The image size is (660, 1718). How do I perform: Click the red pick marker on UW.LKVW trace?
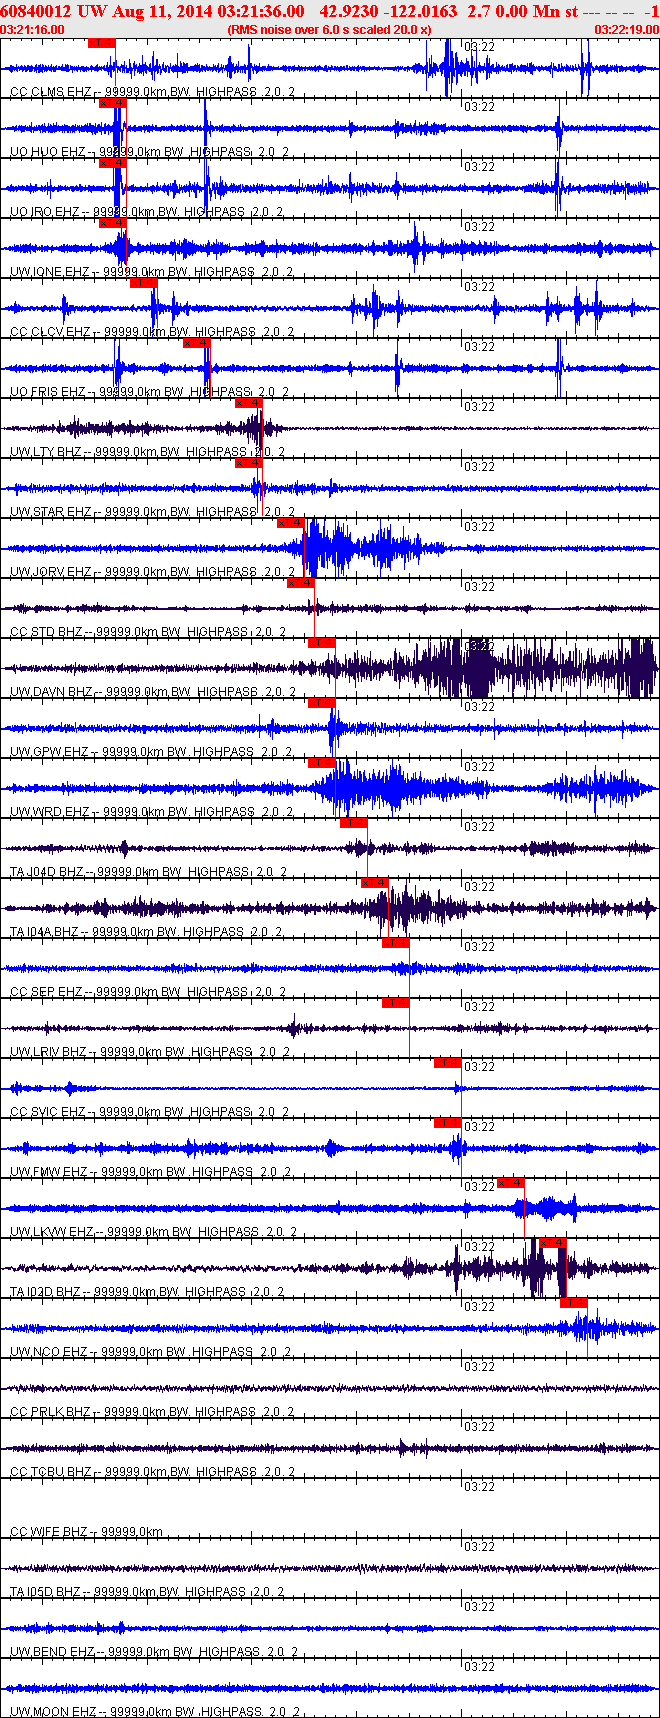(x=510, y=1183)
